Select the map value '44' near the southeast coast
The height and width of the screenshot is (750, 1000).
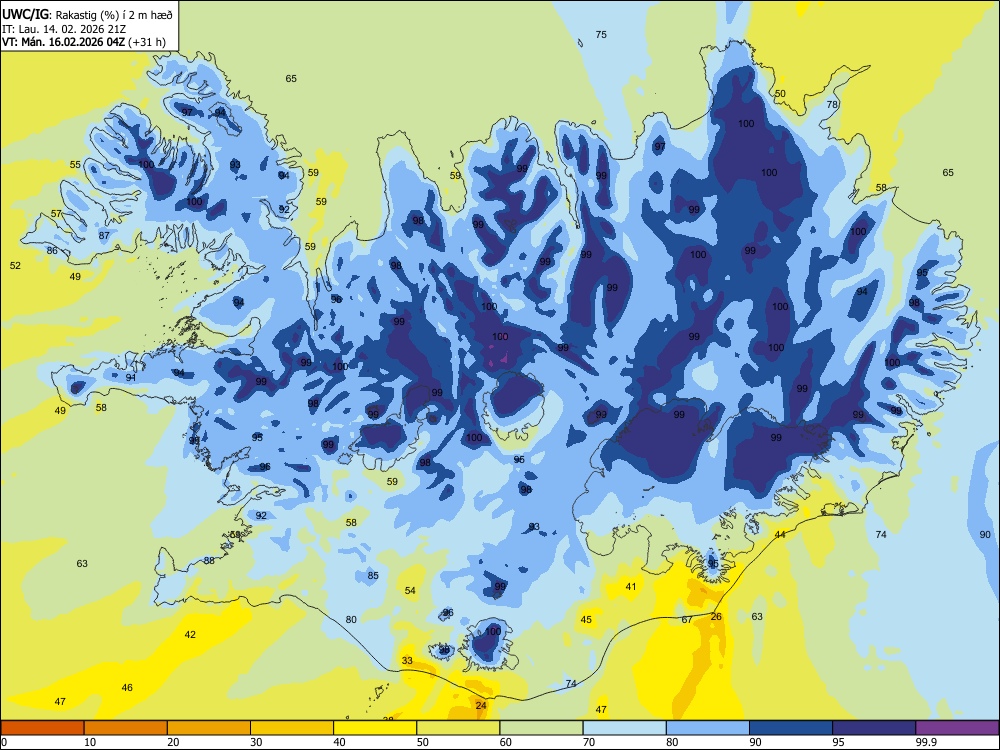(780, 534)
